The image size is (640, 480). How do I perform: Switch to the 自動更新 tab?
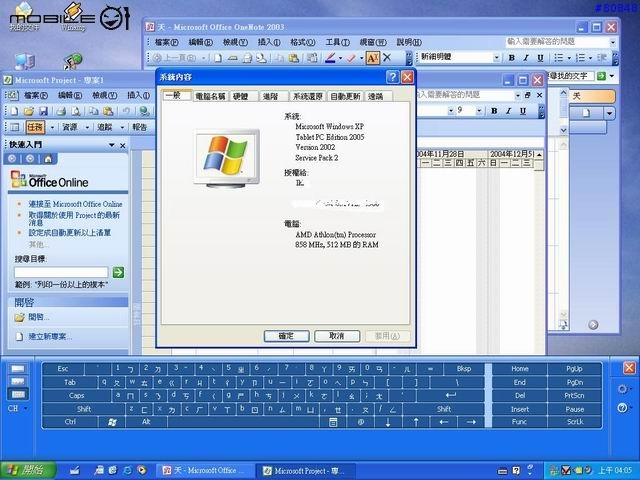tap(345, 96)
